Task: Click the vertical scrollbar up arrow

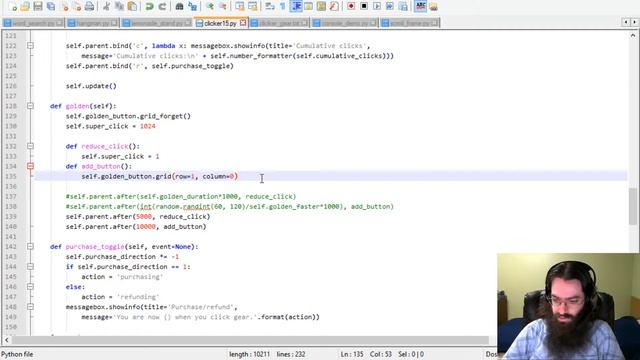Action: point(633,36)
